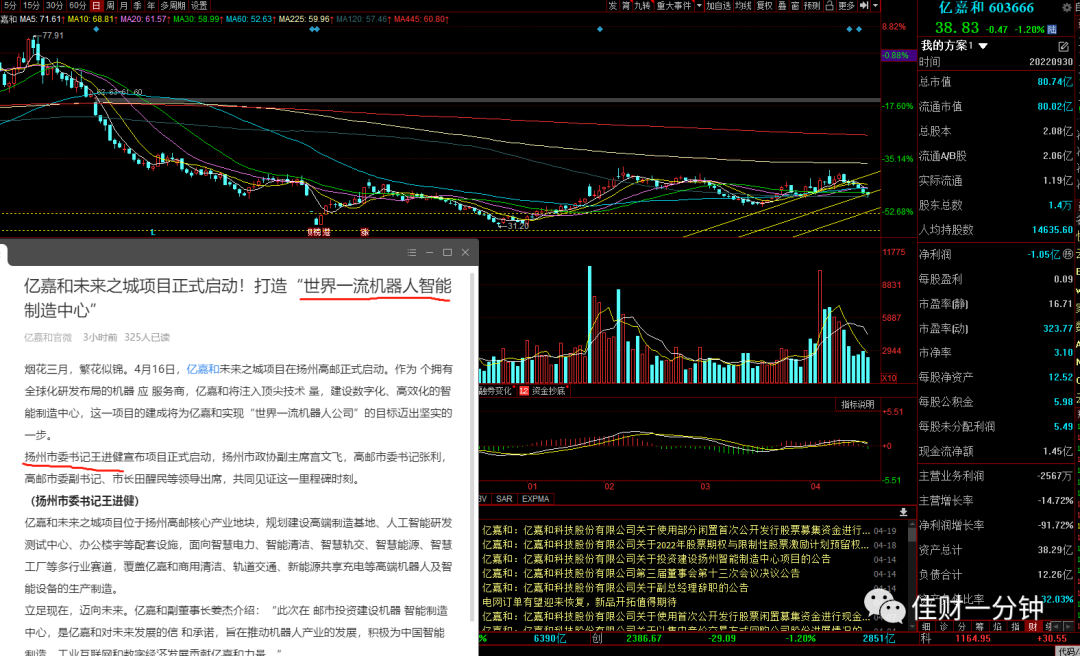Select the SAR indicator tab
Image resolution: width=1080 pixels, height=656 pixels.
pyautogui.click(x=504, y=498)
